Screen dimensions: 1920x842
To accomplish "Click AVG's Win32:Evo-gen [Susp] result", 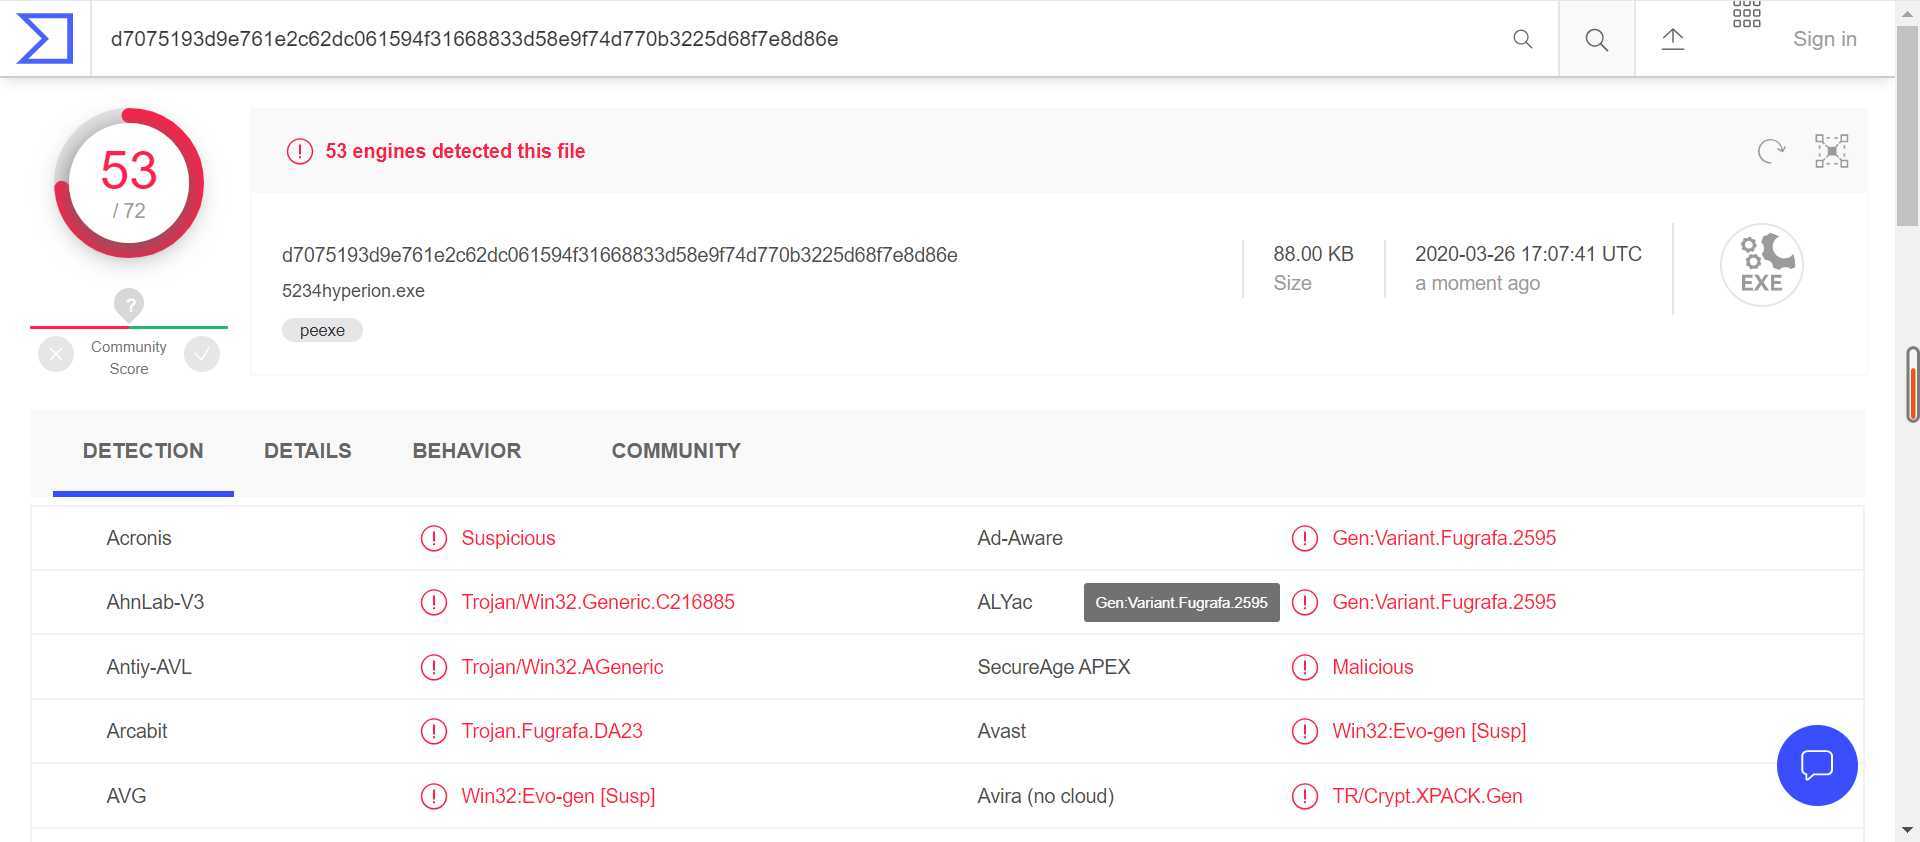I will [x=558, y=796].
